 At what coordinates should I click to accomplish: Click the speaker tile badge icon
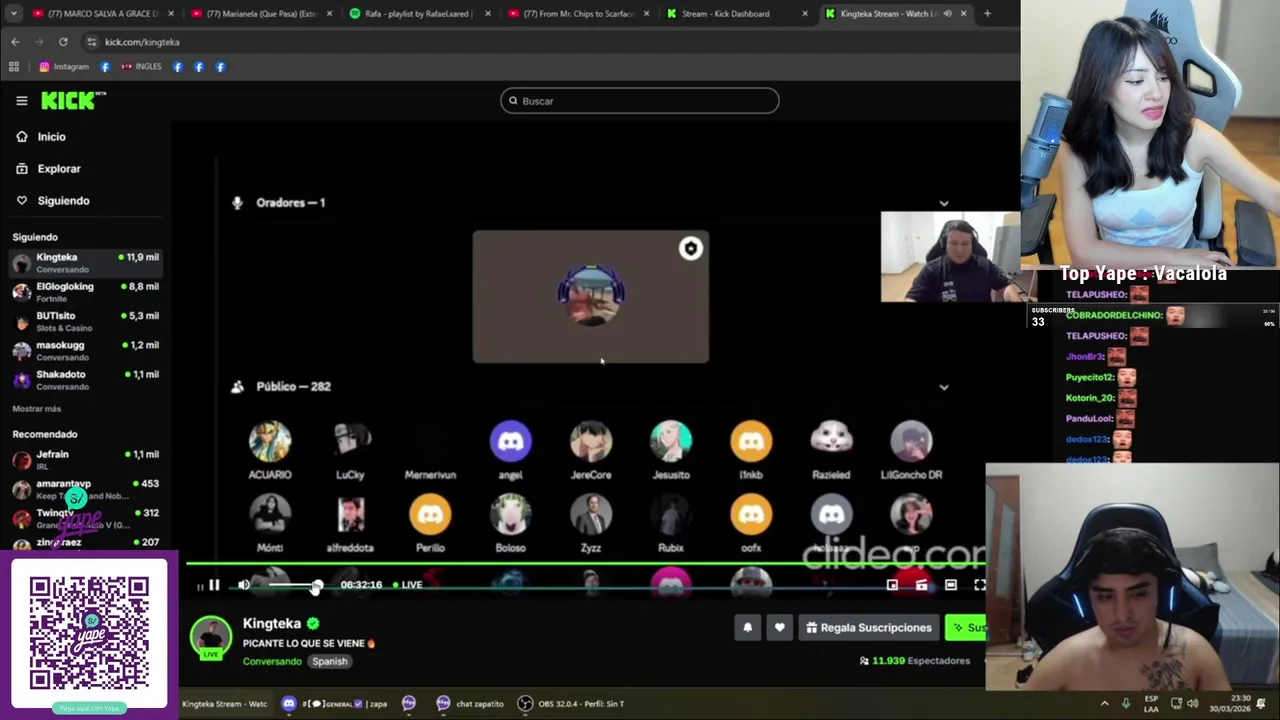coord(691,249)
